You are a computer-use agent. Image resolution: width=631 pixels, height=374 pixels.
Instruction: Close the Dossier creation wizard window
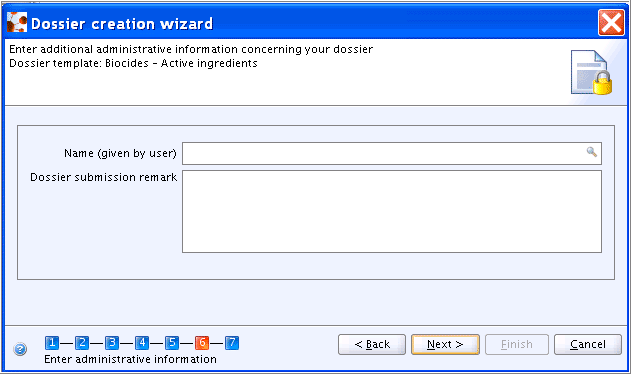[611, 23]
